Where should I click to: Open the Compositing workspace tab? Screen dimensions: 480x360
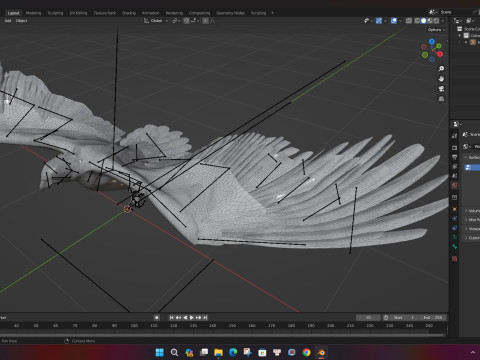[199, 13]
